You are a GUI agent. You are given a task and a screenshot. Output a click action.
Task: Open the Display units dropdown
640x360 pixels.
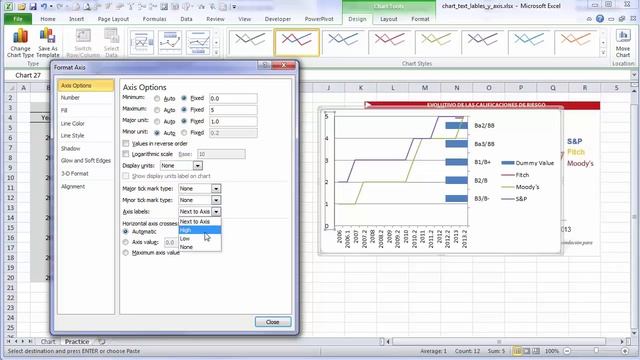198,166
